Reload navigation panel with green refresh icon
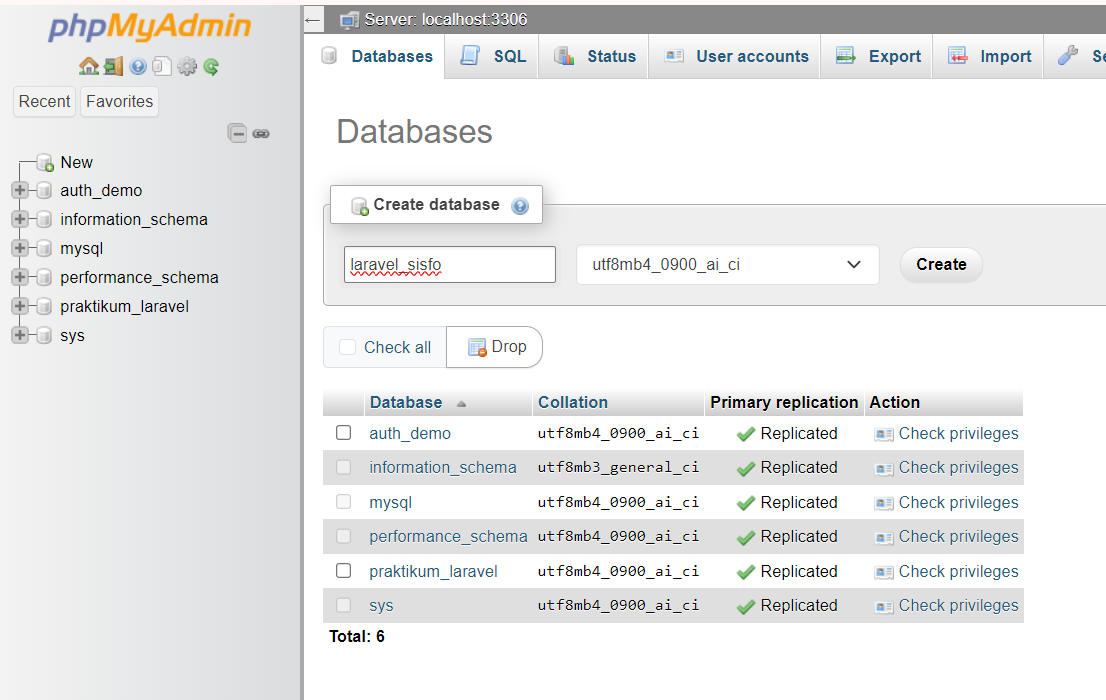This screenshot has height=700, width=1106. [x=211, y=66]
